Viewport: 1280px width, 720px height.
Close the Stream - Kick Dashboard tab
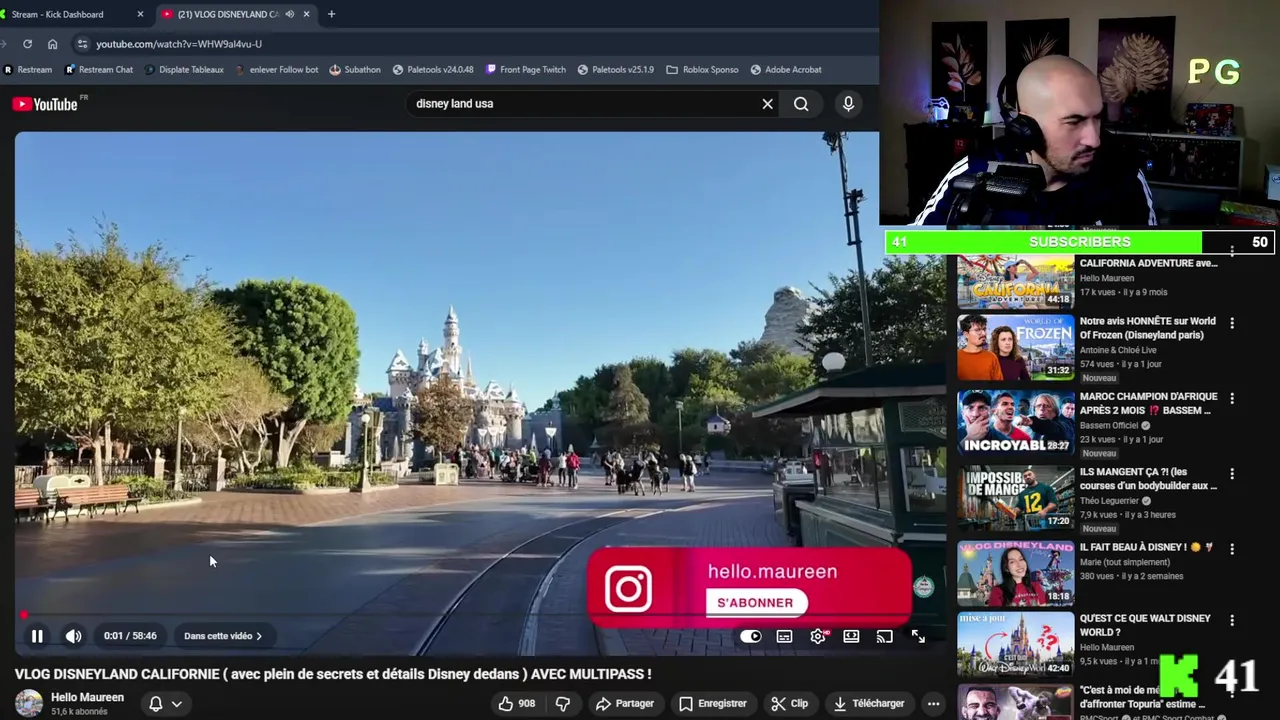tap(140, 14)
